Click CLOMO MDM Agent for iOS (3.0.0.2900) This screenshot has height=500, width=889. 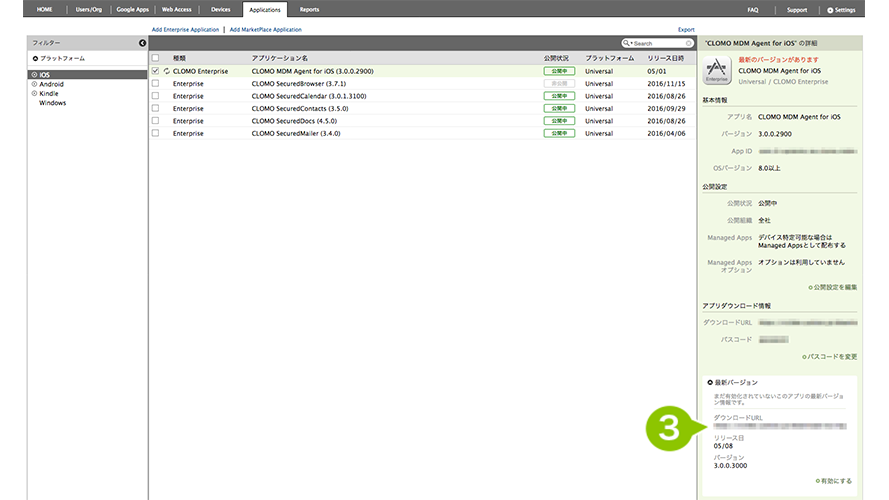[x=312, y=71]
